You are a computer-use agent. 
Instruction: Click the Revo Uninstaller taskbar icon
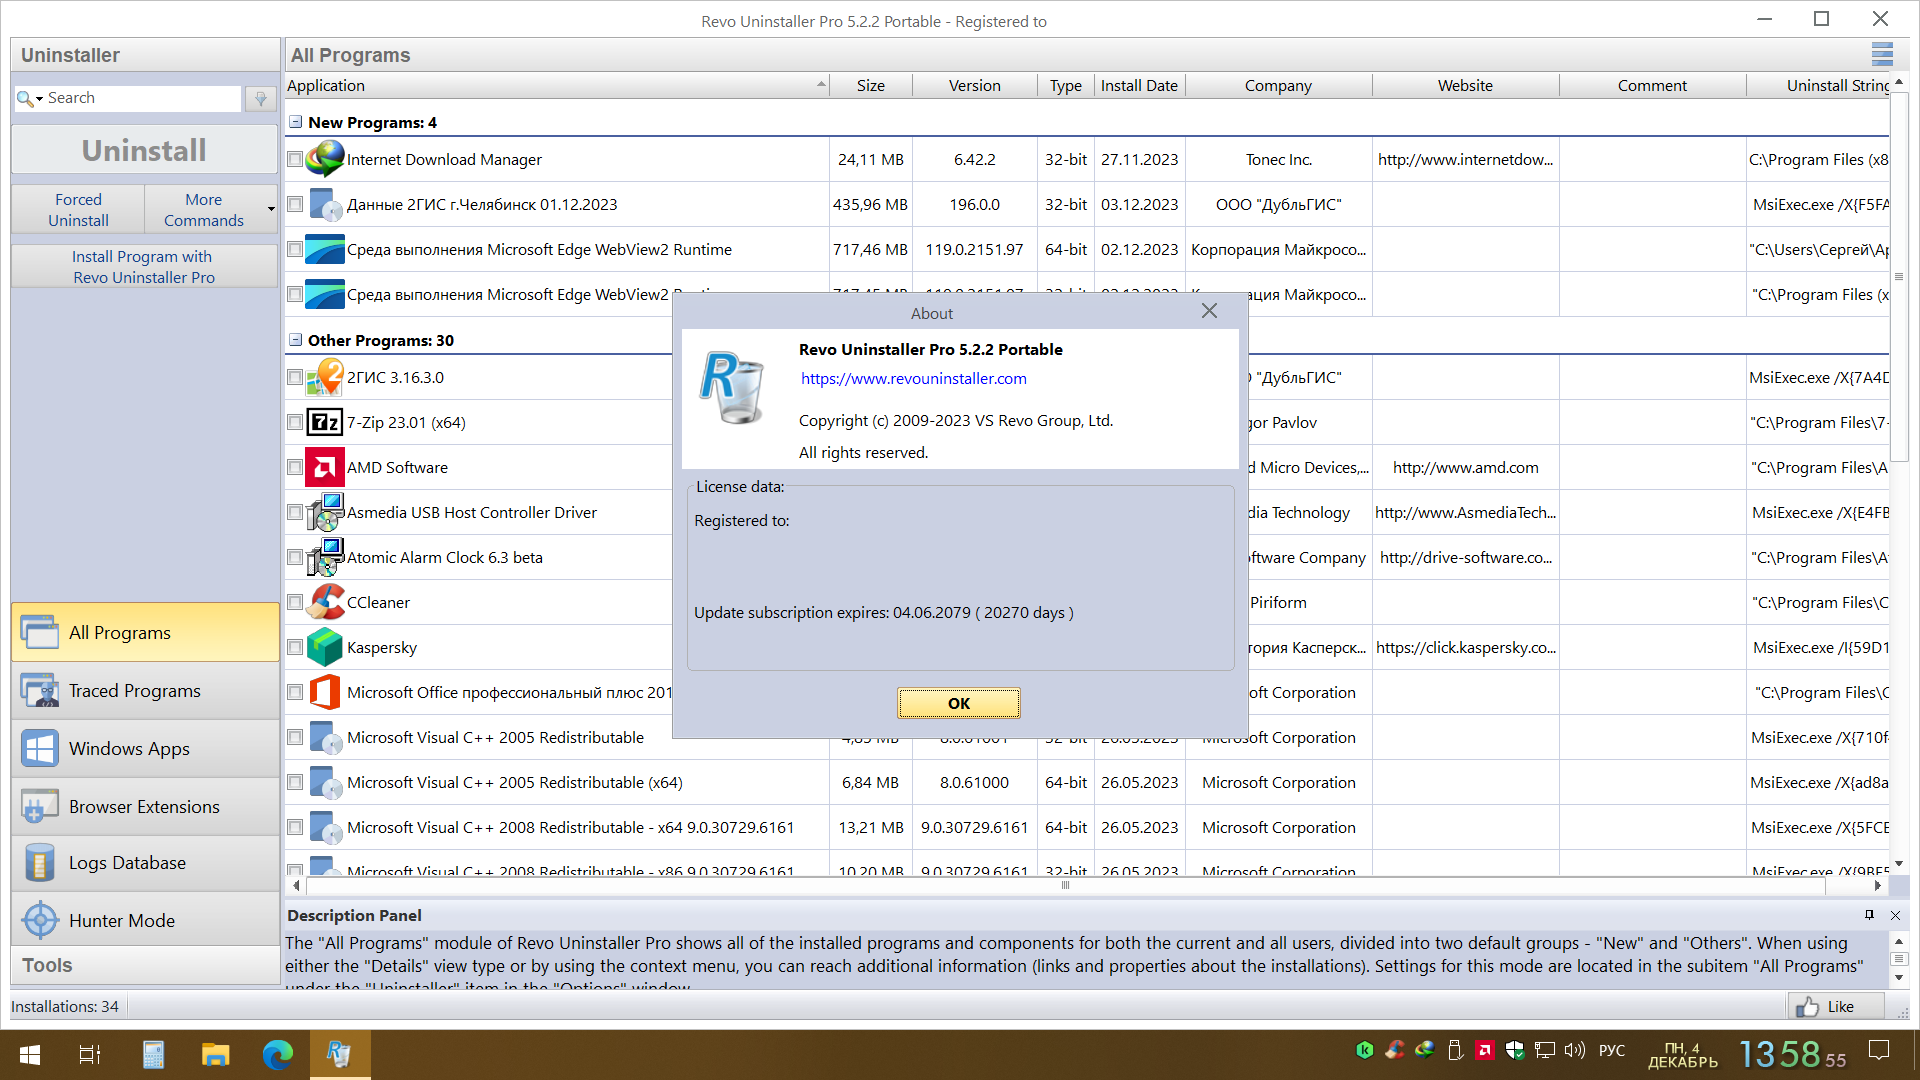tap(340, 1054)
